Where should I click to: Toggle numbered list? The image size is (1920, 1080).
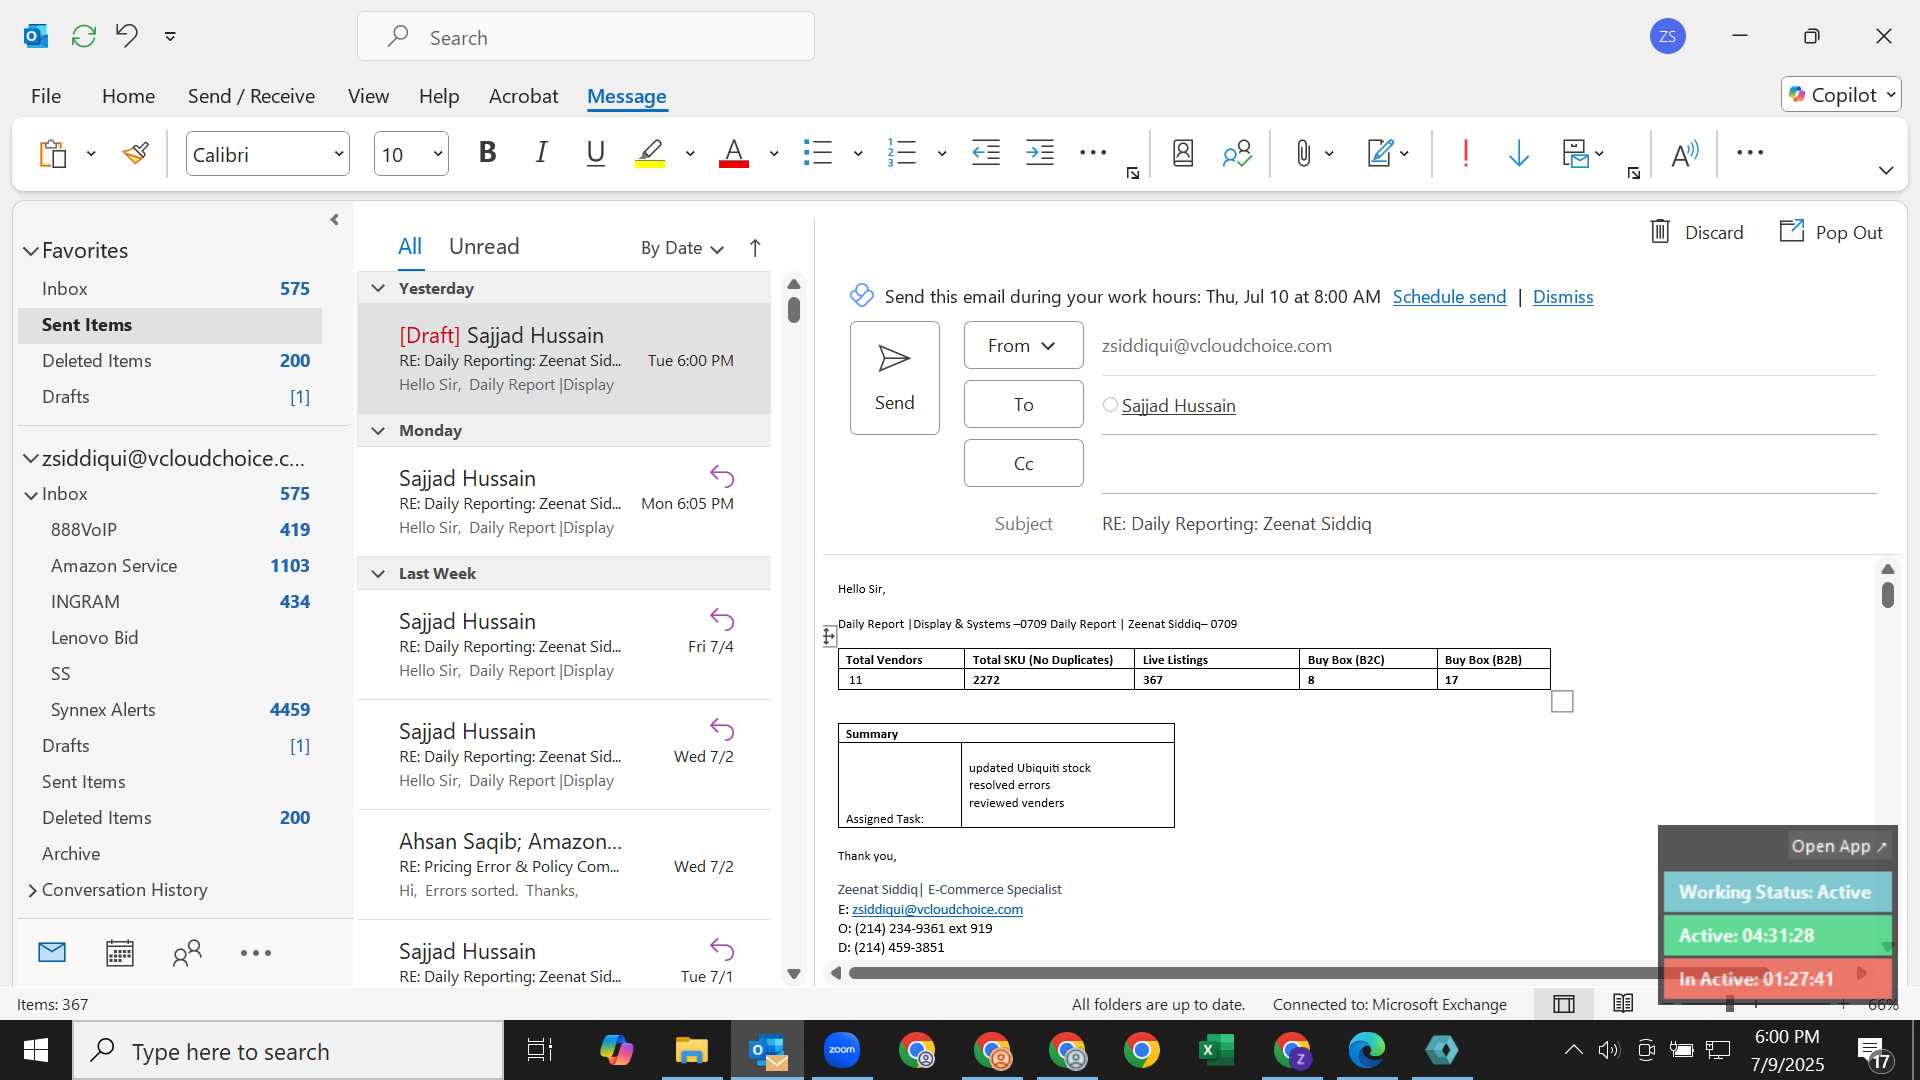902,153
